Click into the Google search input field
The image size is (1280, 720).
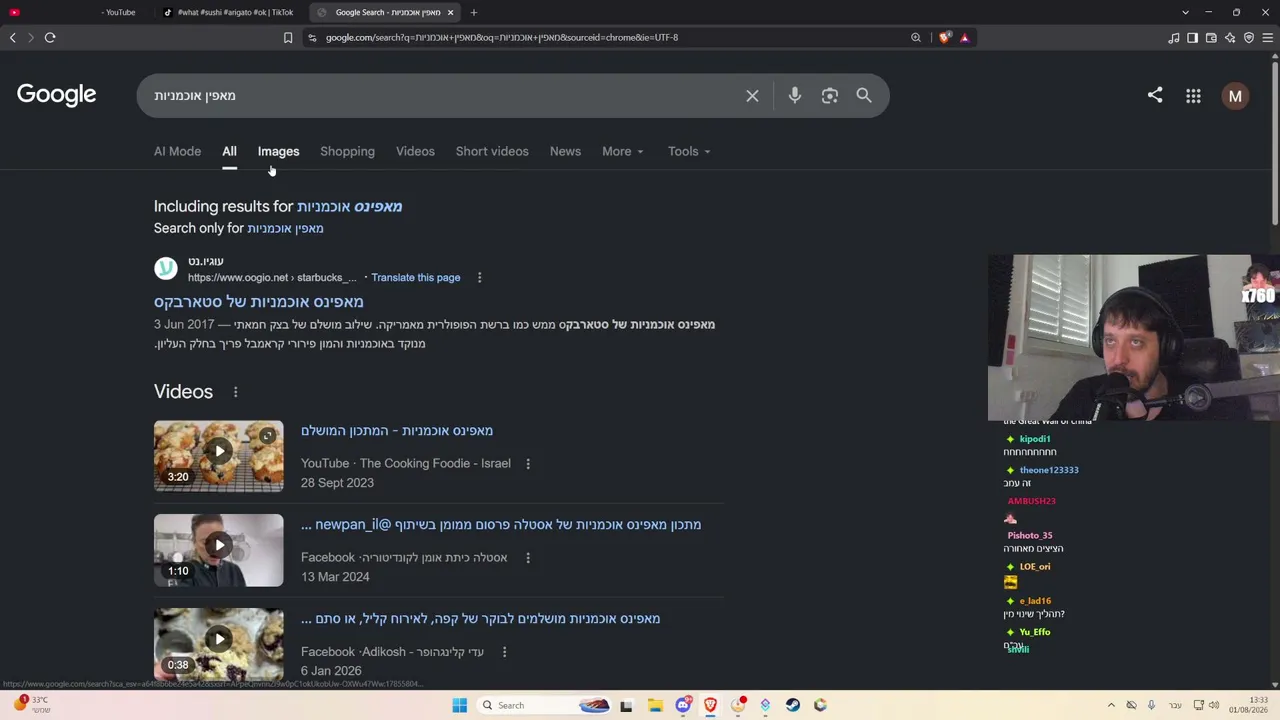(x=440, y=96)
